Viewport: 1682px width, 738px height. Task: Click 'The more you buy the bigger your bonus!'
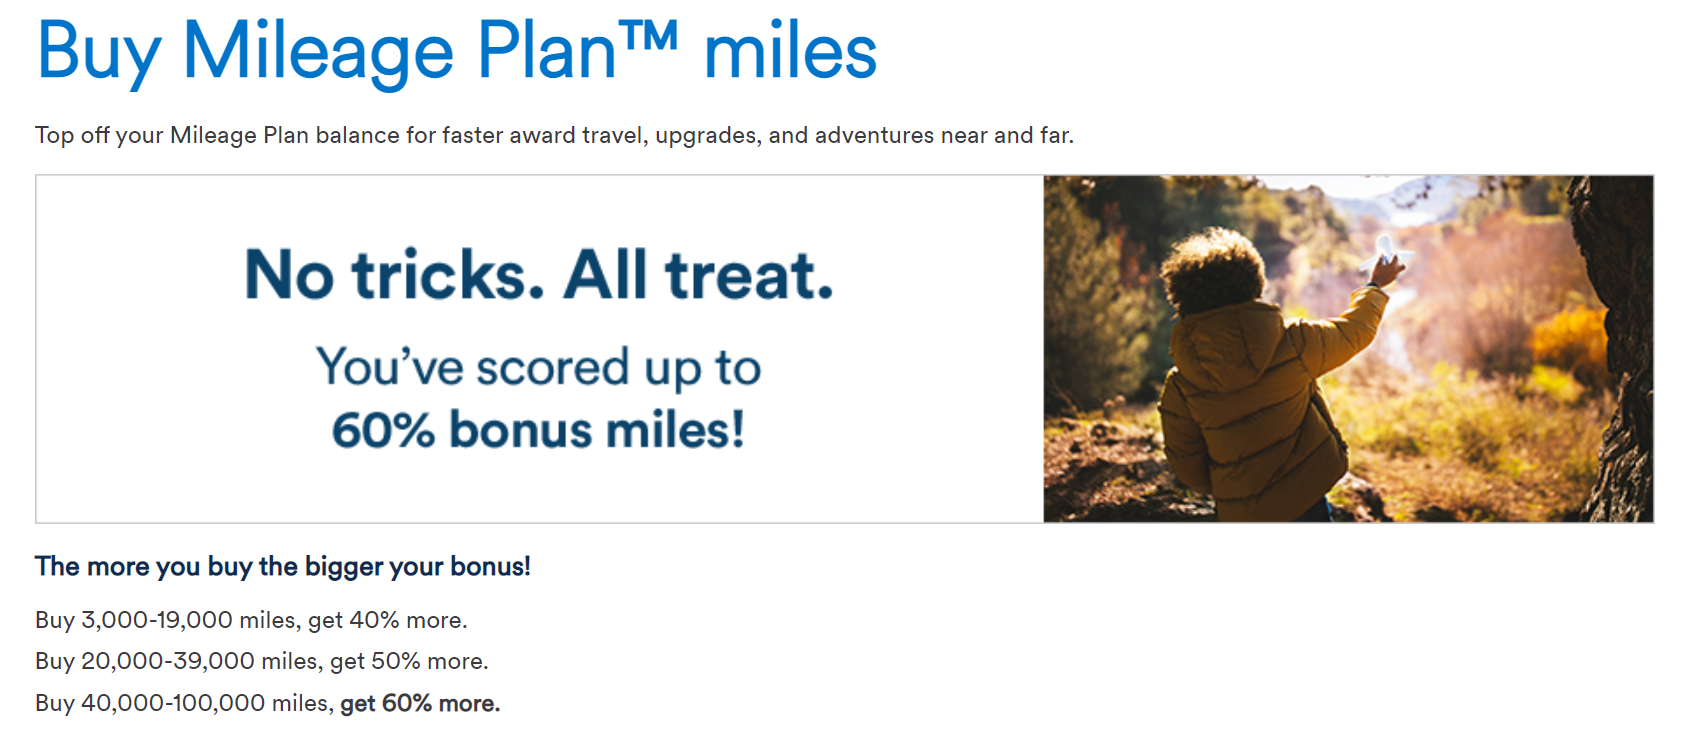[x=283, y=566]
